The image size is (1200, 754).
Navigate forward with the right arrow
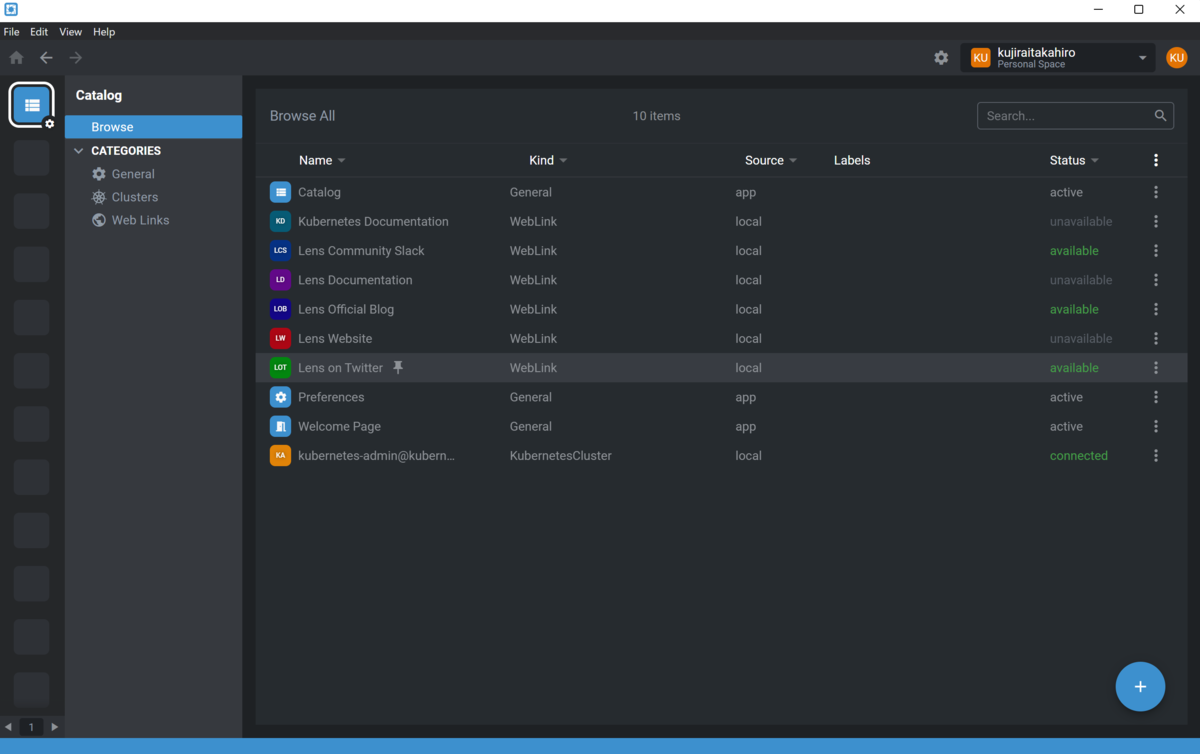click(76, 58)
